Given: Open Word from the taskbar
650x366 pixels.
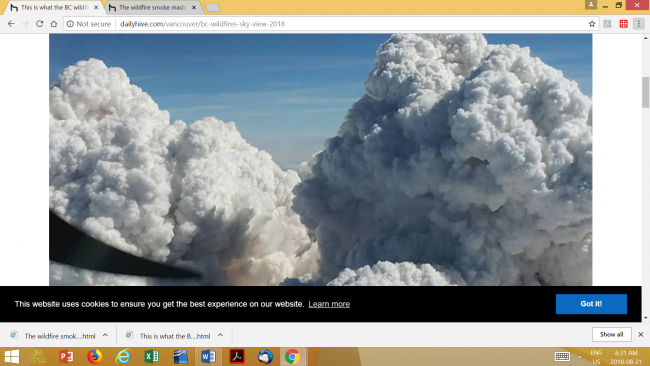Looking at the screenshot, I should click(x=209, y=356).
